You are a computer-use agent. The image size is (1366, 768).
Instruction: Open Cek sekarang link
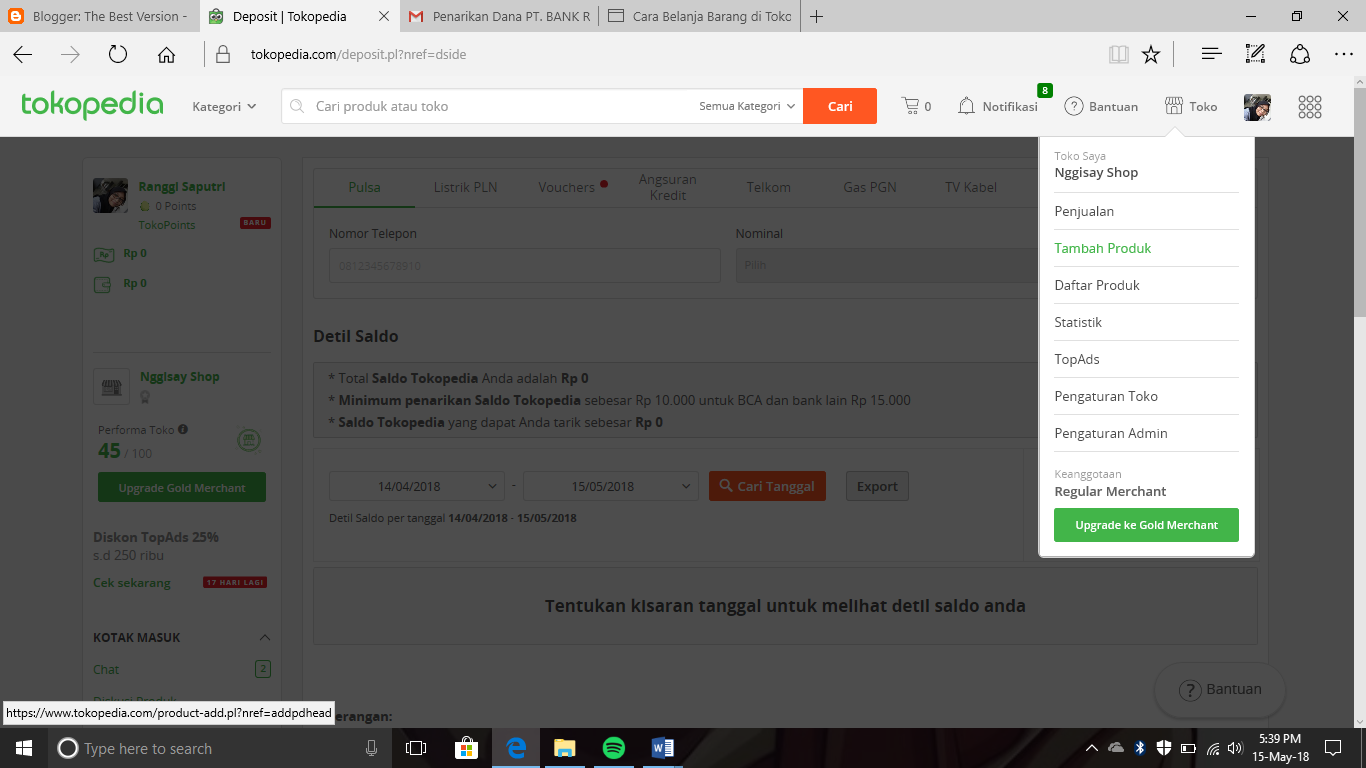tap(131, 583)
